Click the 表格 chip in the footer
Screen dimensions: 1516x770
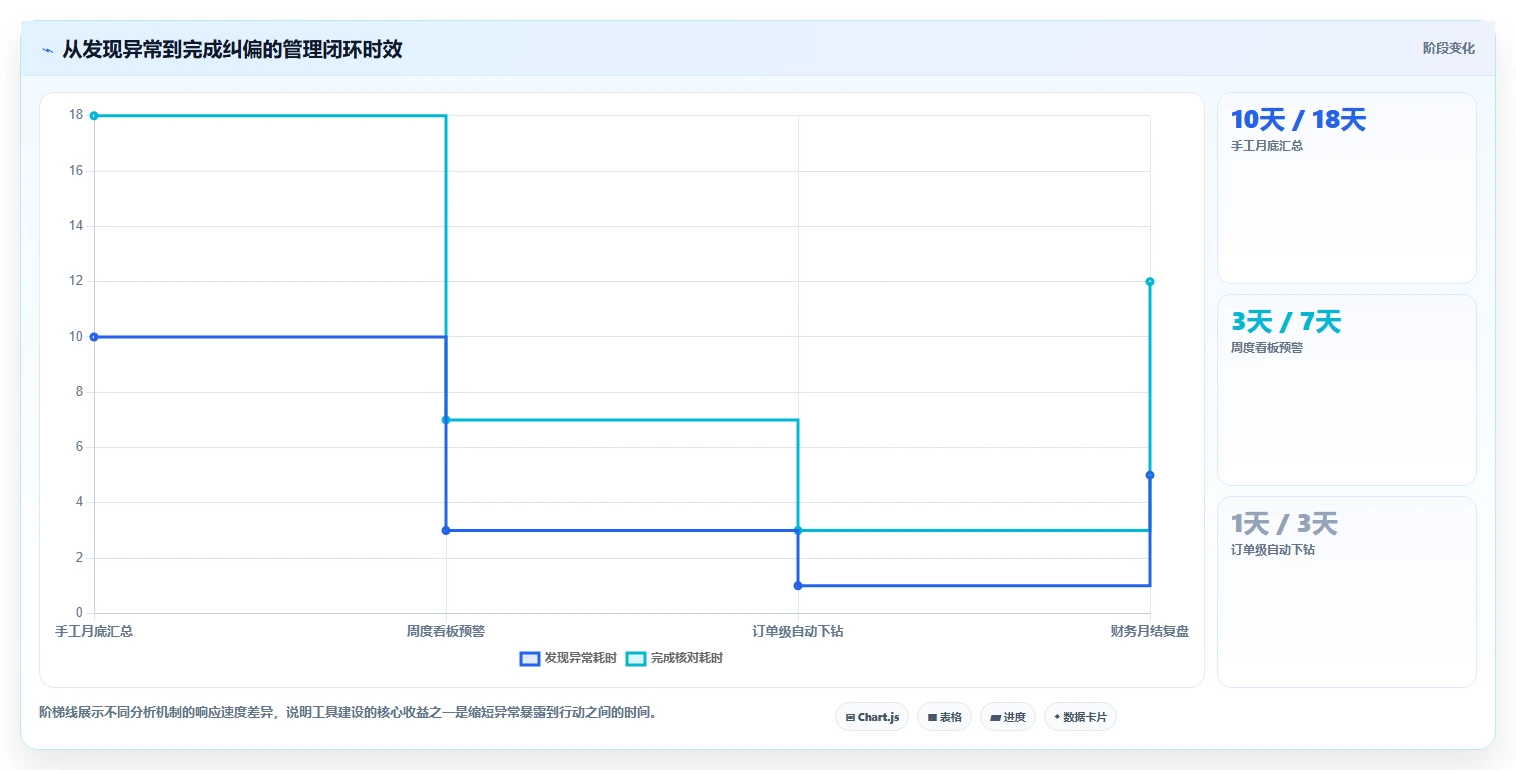coord(944,717)
